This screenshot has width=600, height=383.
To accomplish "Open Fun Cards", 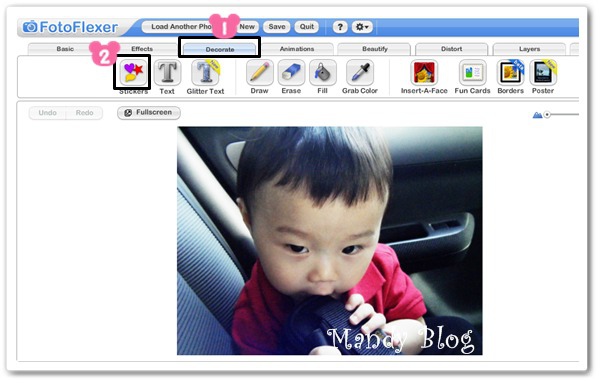I will coord(473,72).
